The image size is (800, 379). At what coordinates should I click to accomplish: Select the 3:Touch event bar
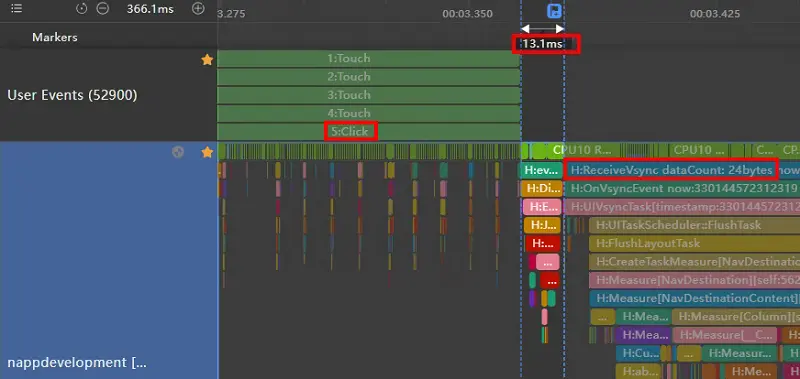pyautogui.click(x=369, y=95)
